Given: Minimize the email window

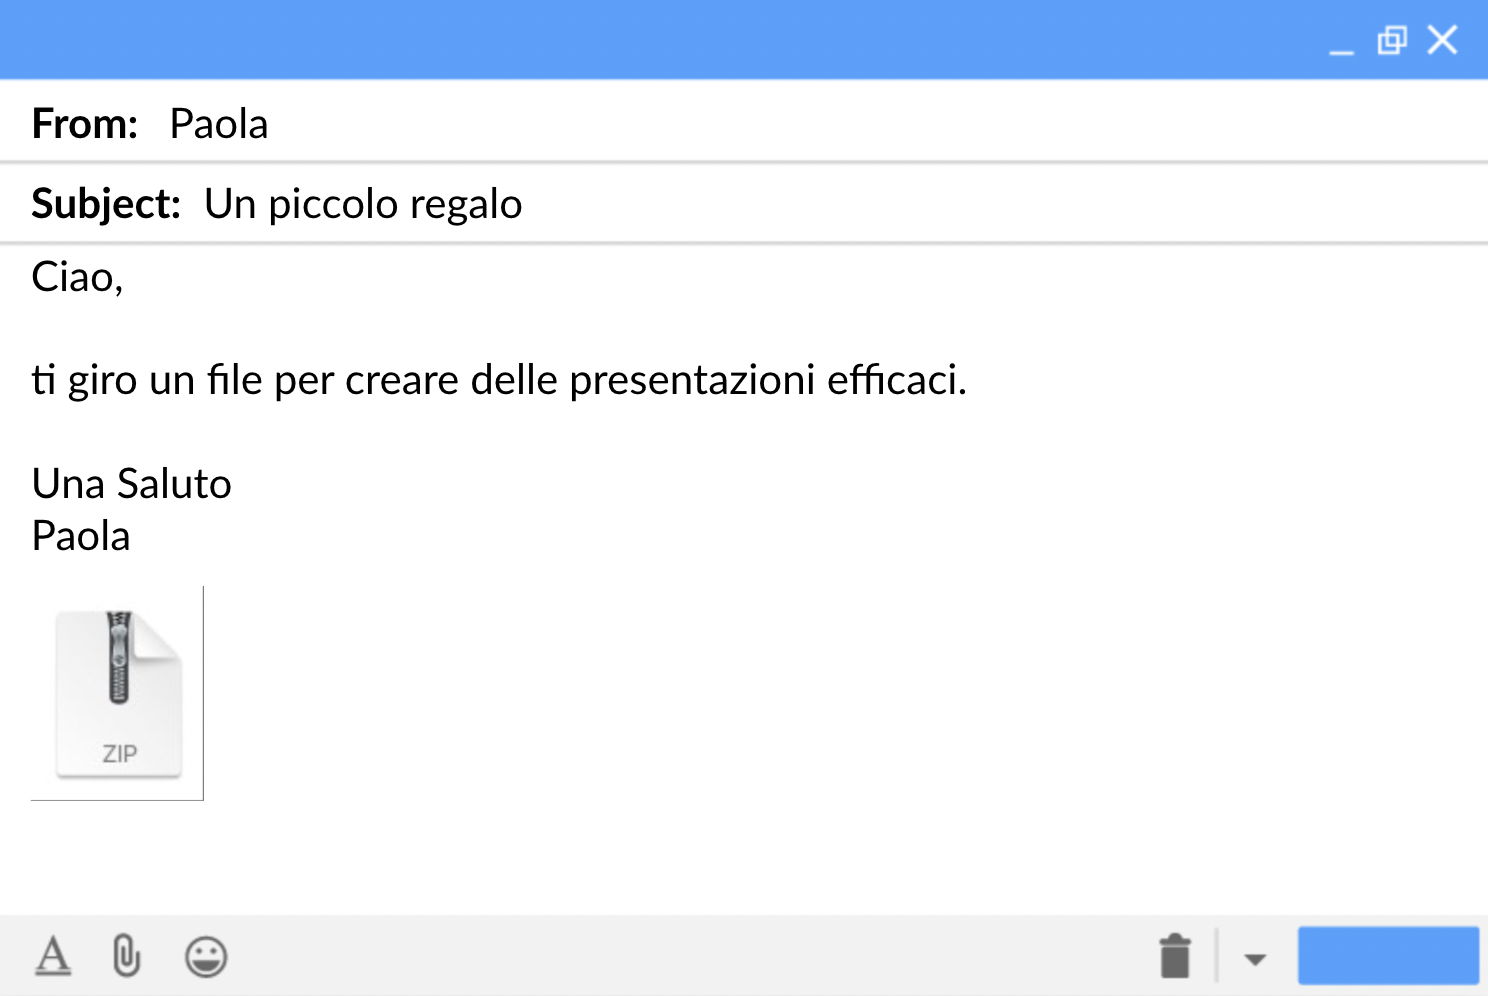Looking at the screenshot, I should (1341, 44).
